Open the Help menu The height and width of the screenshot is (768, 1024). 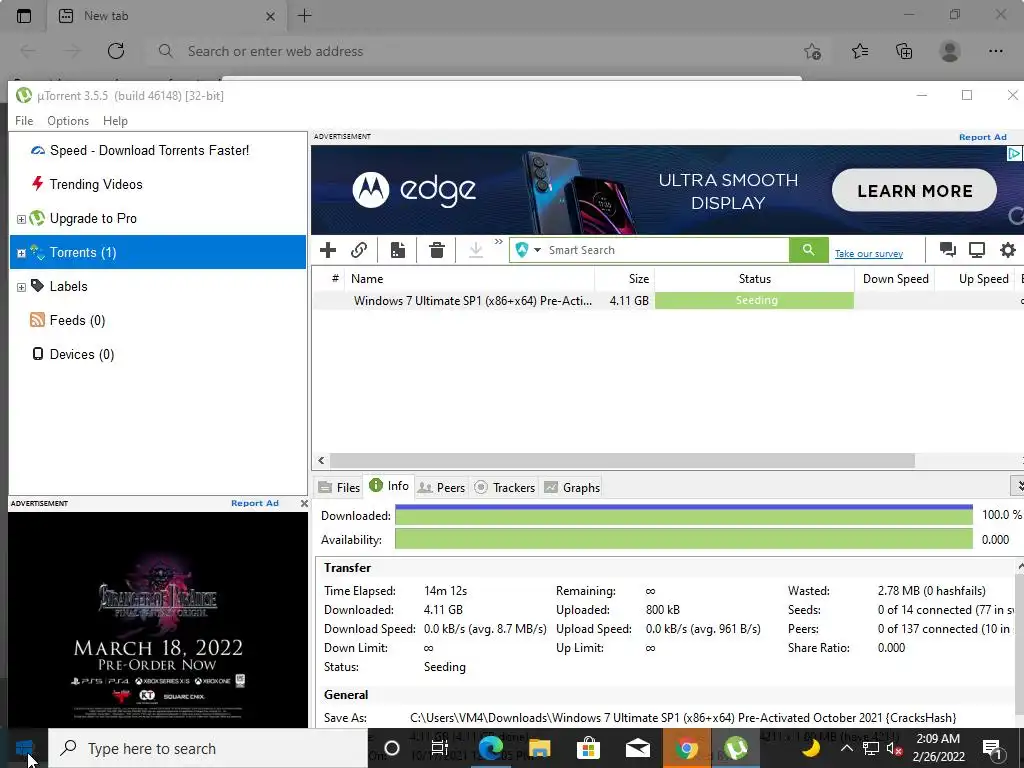point(116,121)
